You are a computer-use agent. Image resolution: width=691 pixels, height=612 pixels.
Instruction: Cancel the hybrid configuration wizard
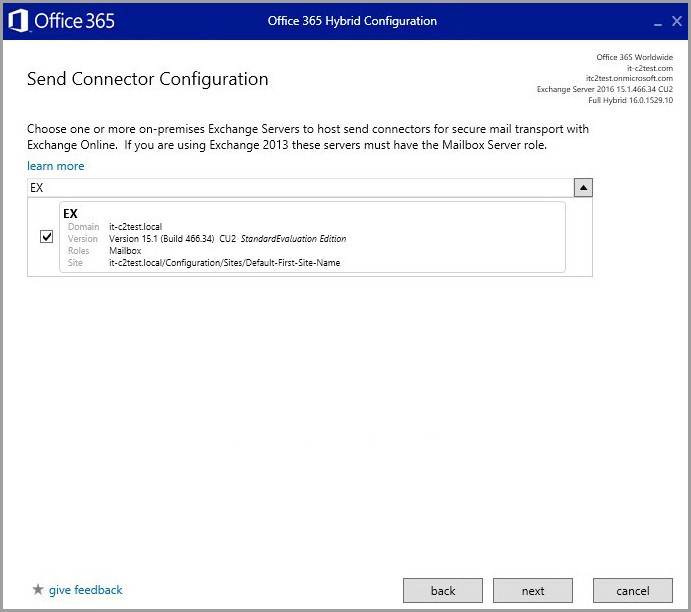pos(633,590)
